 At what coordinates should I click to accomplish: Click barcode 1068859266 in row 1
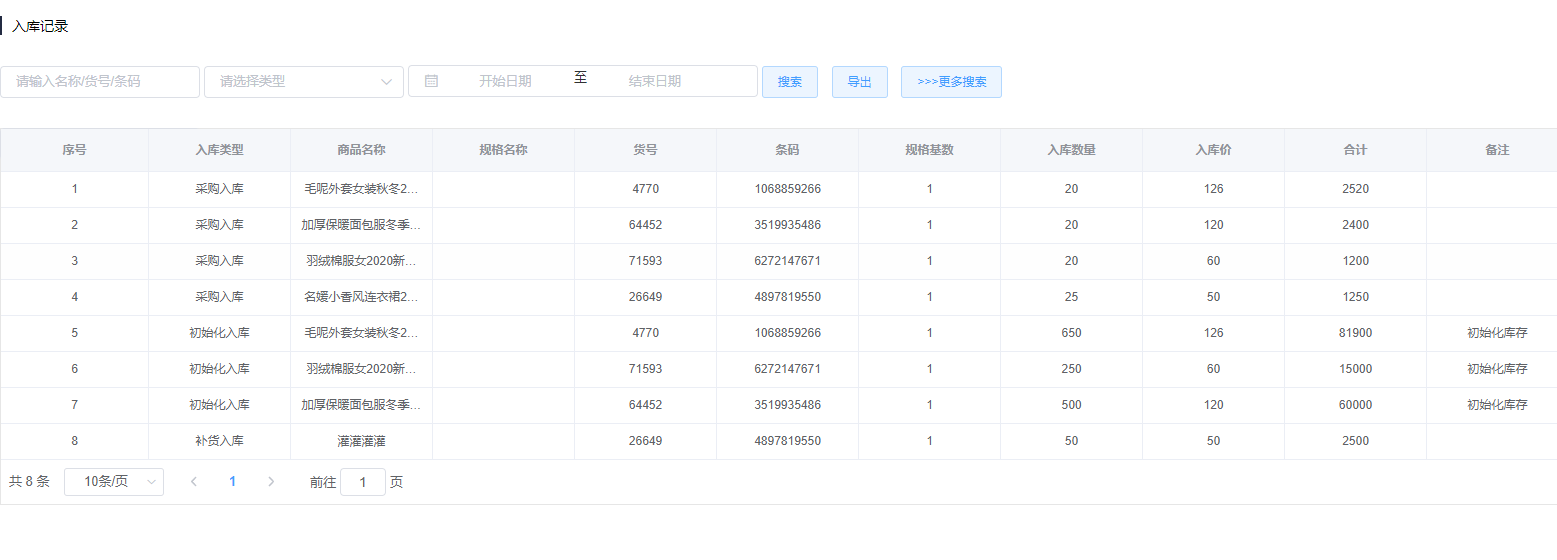[788, 189]
